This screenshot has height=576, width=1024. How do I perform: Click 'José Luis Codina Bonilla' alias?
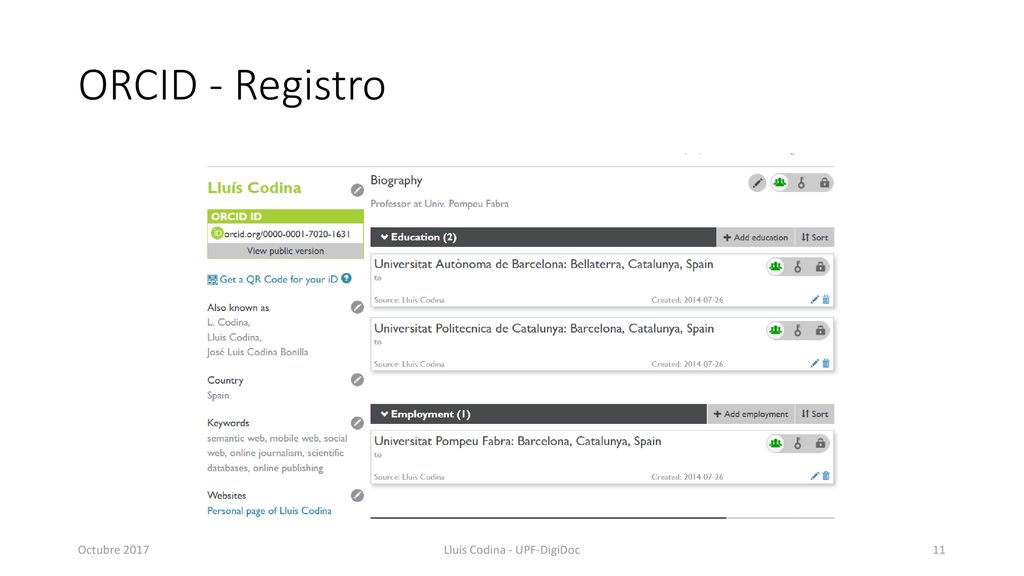click(x=257, y=352)
